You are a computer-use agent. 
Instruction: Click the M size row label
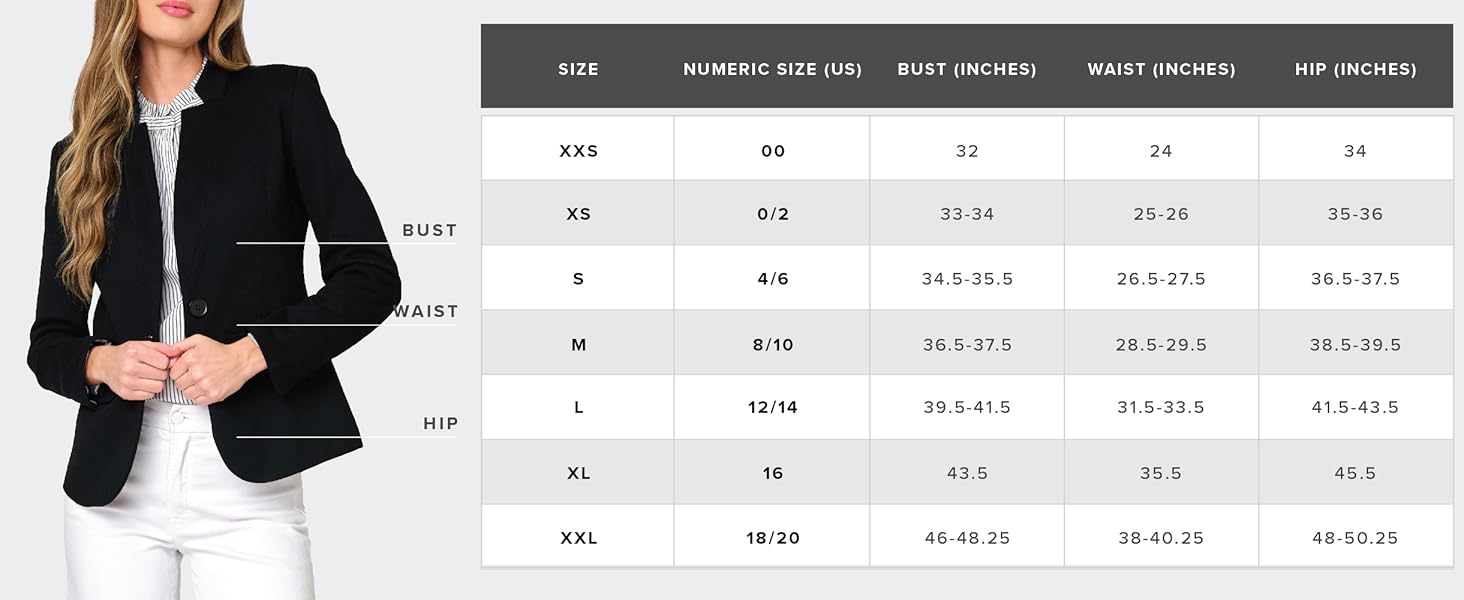click(x=578, y=345)
